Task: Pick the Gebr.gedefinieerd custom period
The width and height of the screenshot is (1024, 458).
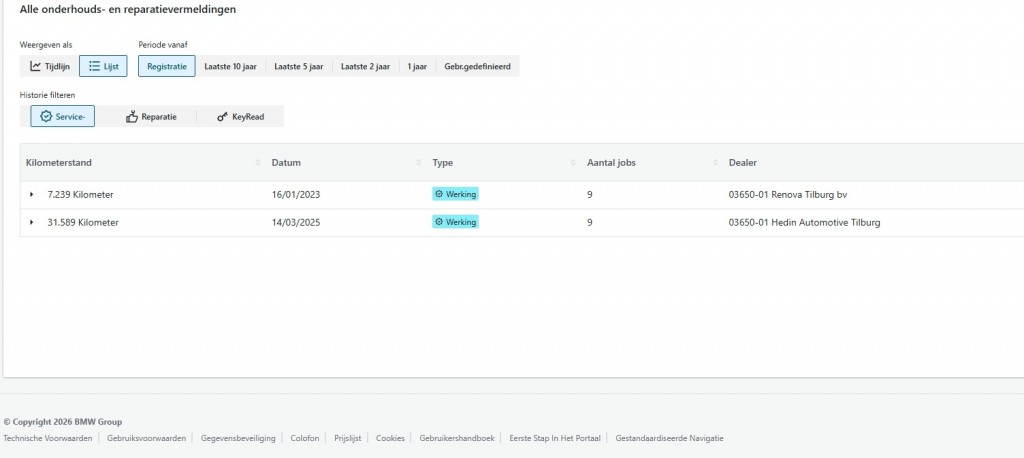Action: tap(477, 66)
